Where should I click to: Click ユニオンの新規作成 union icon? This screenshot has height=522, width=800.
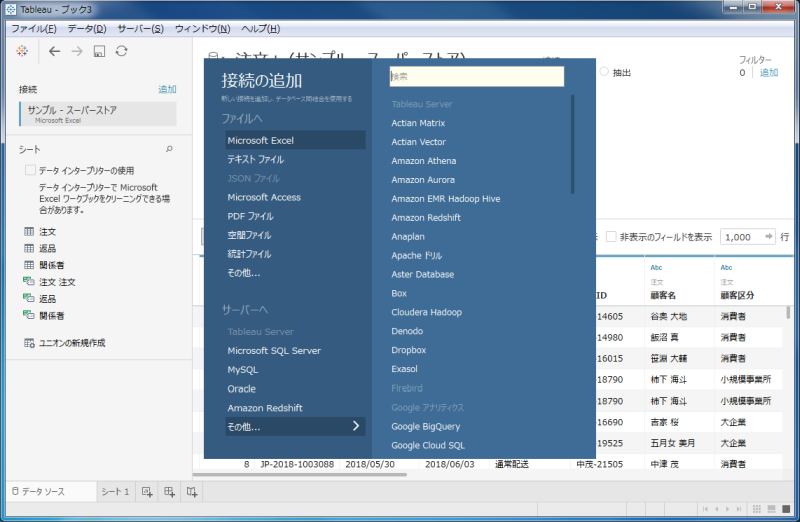(29, 343)
